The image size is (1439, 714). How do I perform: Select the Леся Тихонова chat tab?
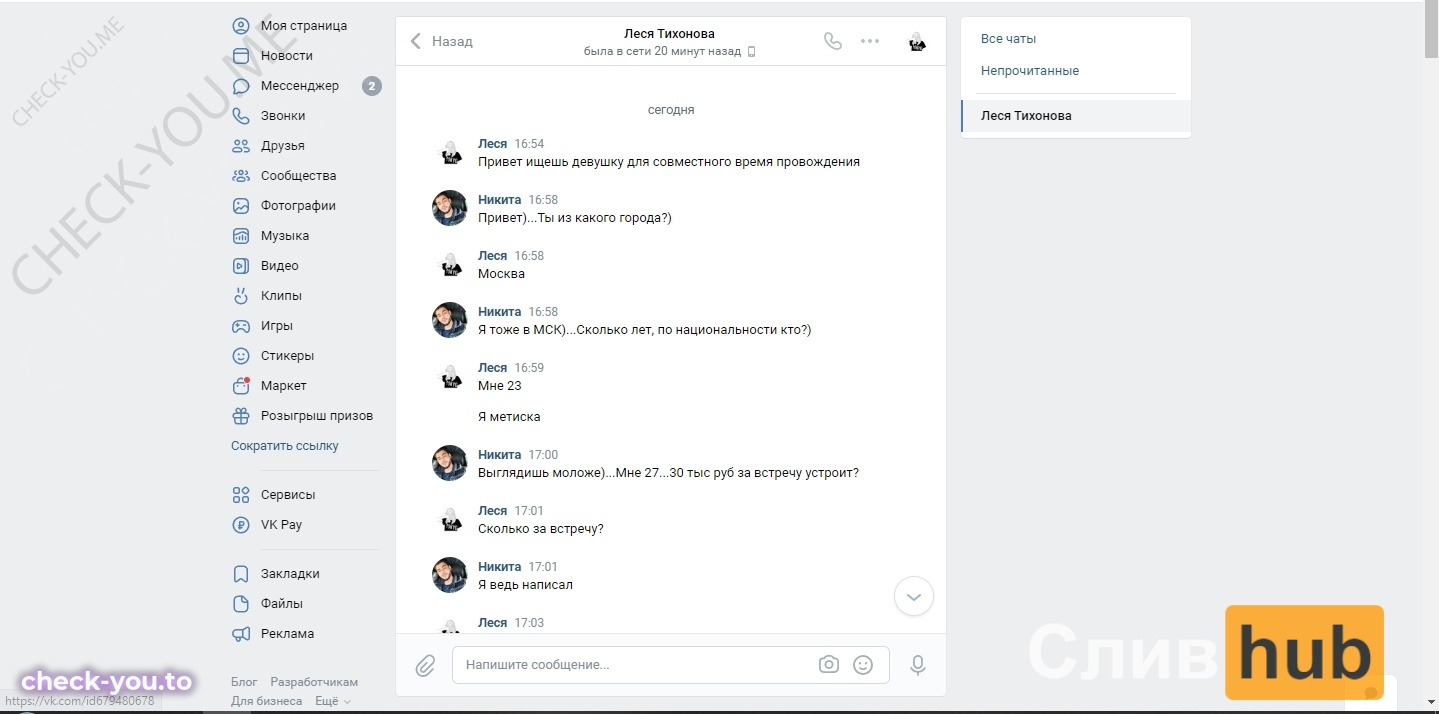tap(1076, 116)
